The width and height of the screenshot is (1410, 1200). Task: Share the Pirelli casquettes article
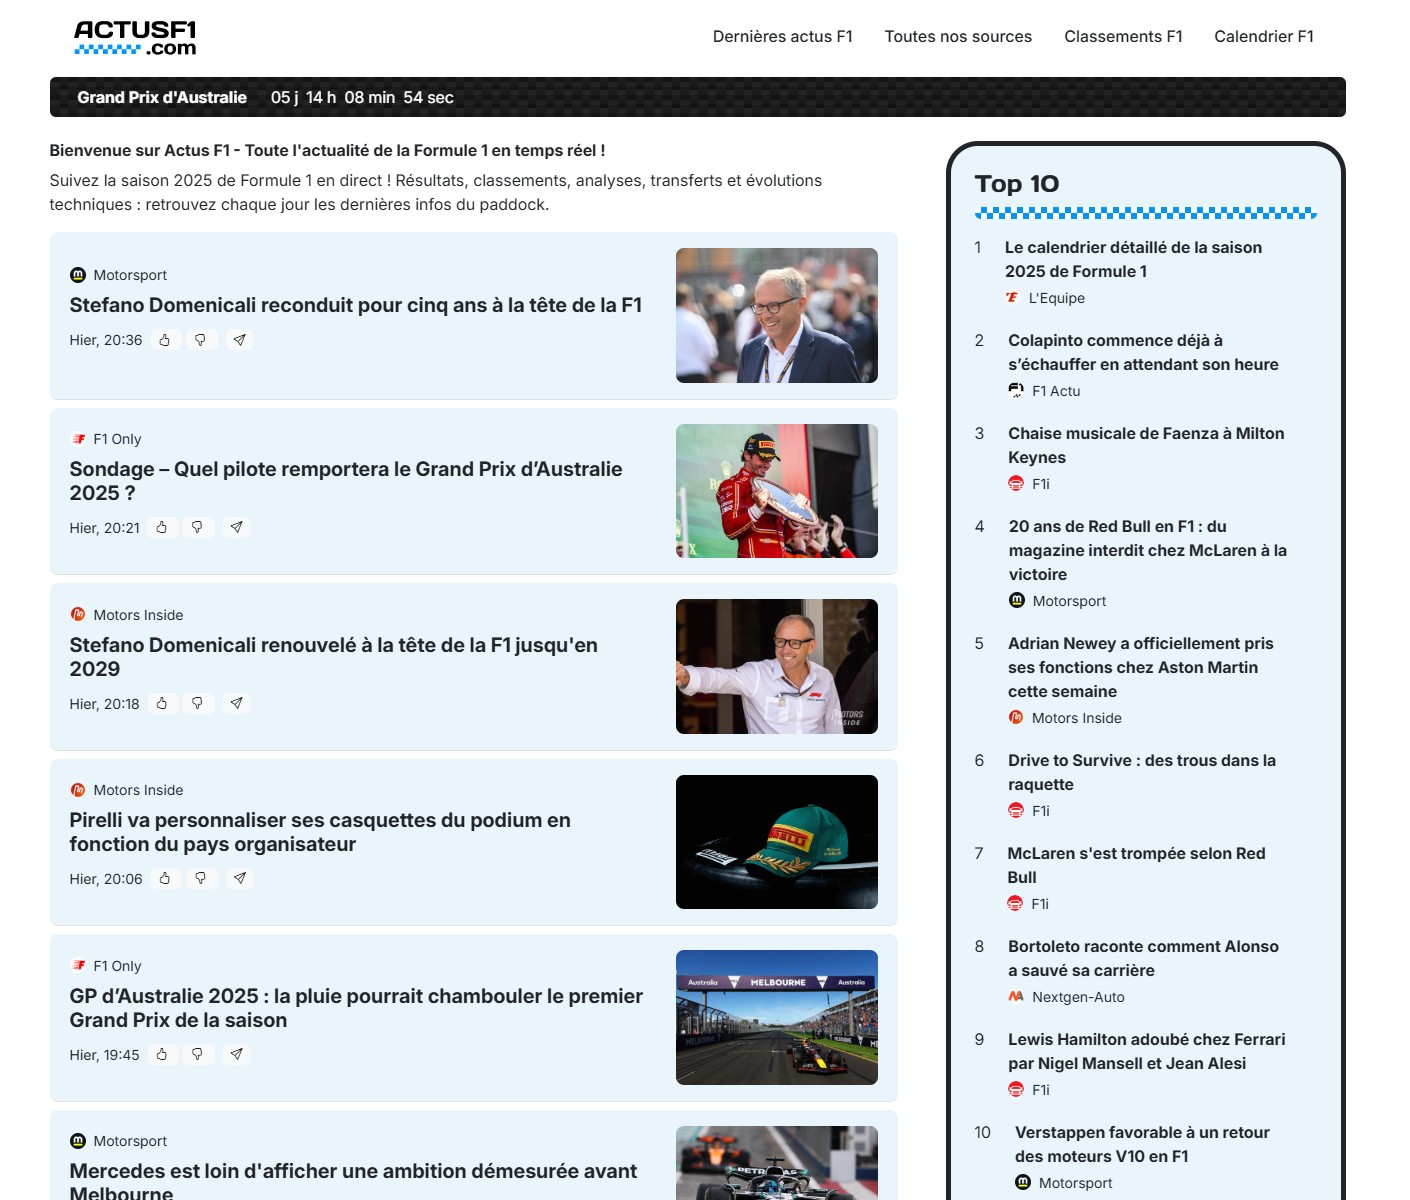pos(240,878)
